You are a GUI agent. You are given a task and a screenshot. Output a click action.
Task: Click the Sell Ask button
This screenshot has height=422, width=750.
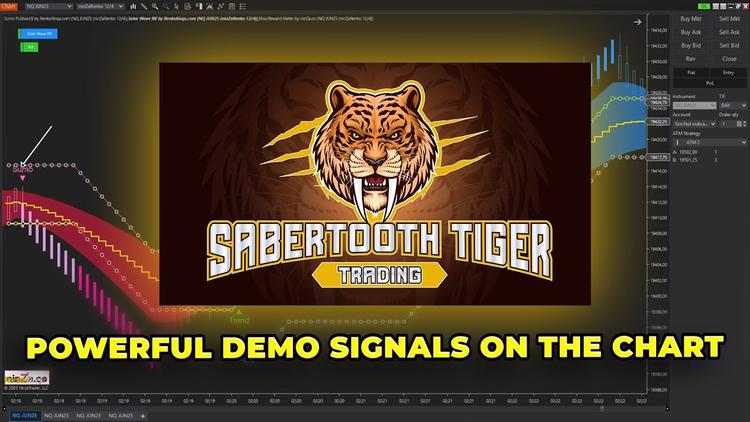tap(729, 32)
